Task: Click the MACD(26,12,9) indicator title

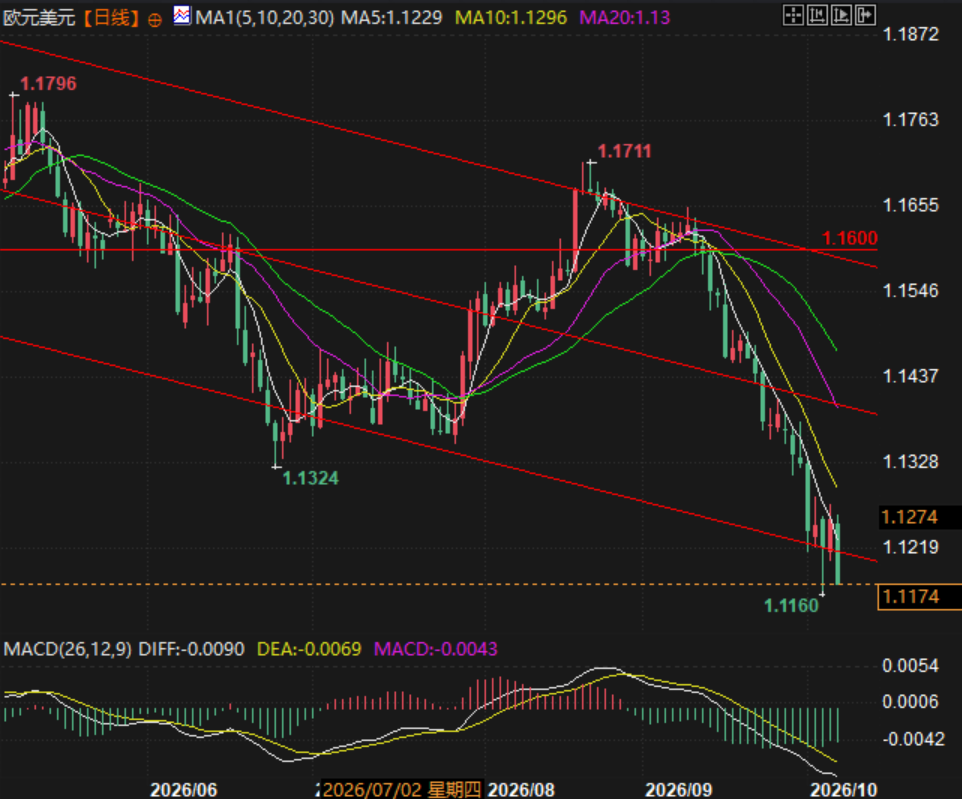Action: [x=67, y=649]
